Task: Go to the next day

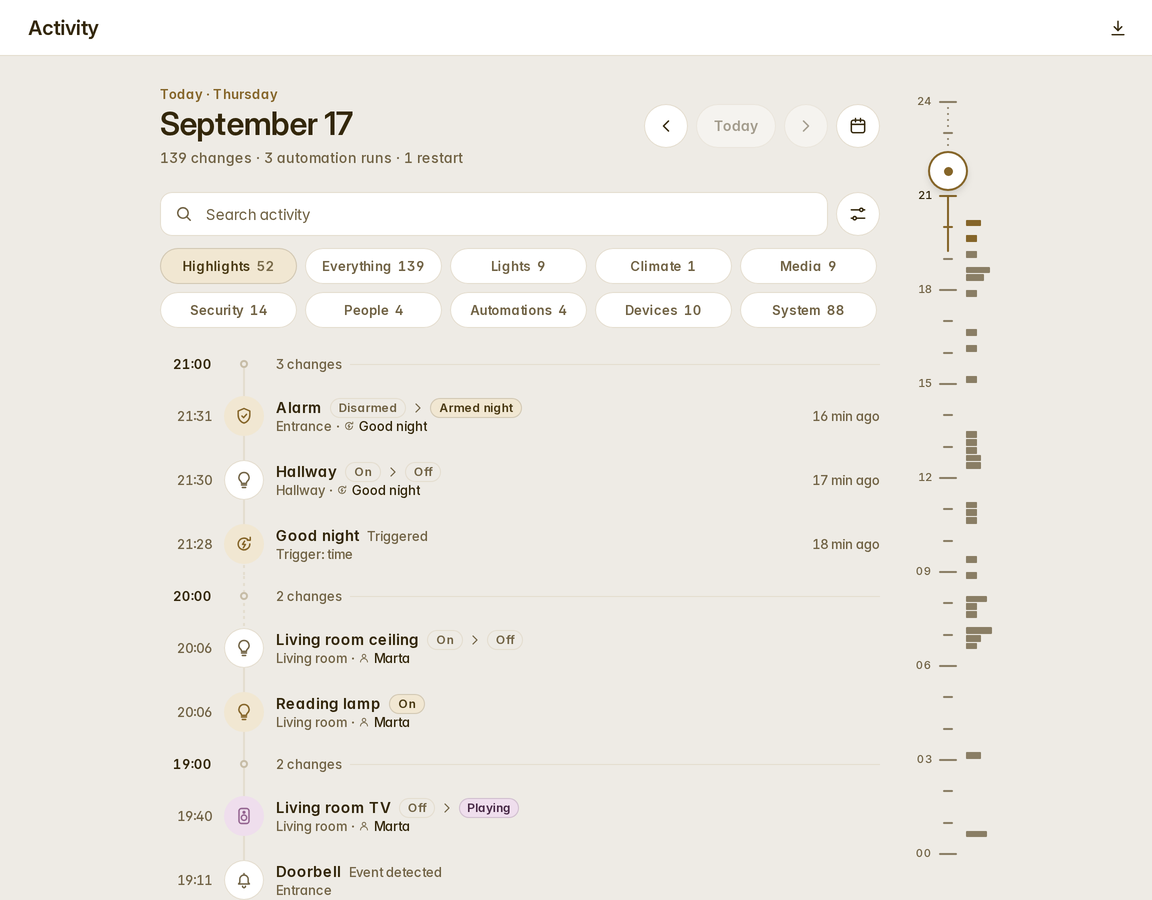Action: pos(806,126)
